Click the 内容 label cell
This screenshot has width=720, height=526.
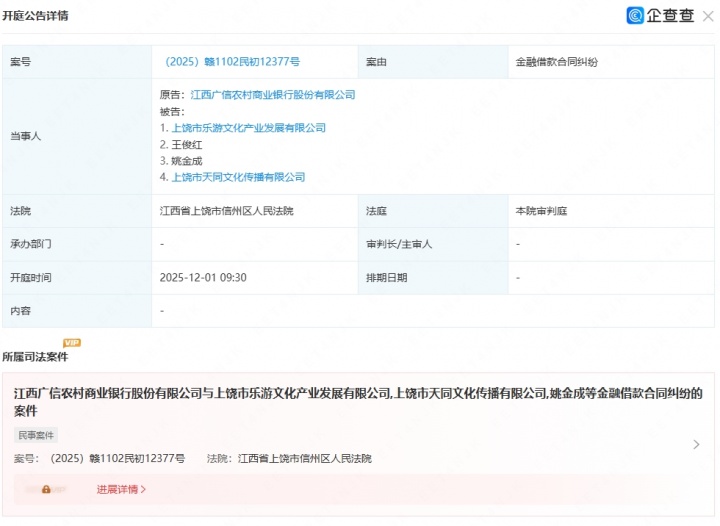(x=77, y=311)
